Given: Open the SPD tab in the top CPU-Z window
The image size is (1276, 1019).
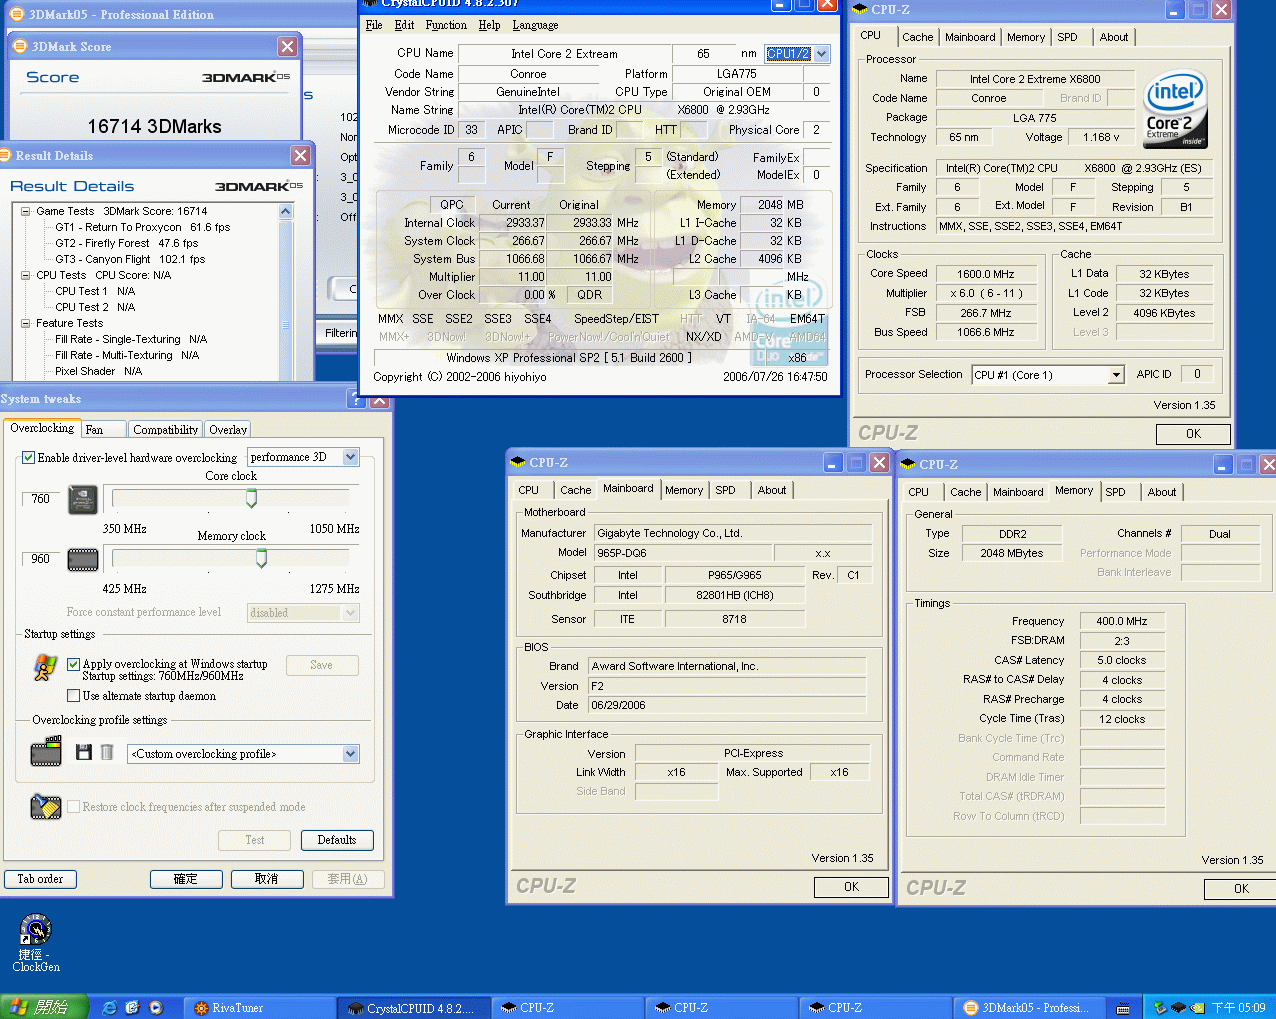Looking at the screenshot, I should 1068,37.
